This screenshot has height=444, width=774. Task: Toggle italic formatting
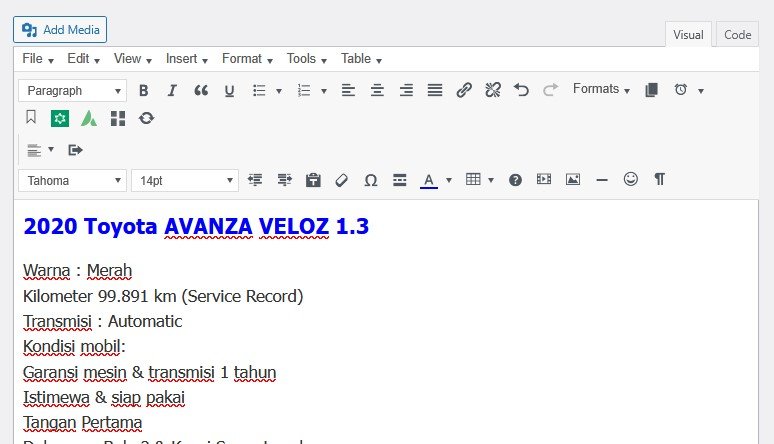(172, 90)
